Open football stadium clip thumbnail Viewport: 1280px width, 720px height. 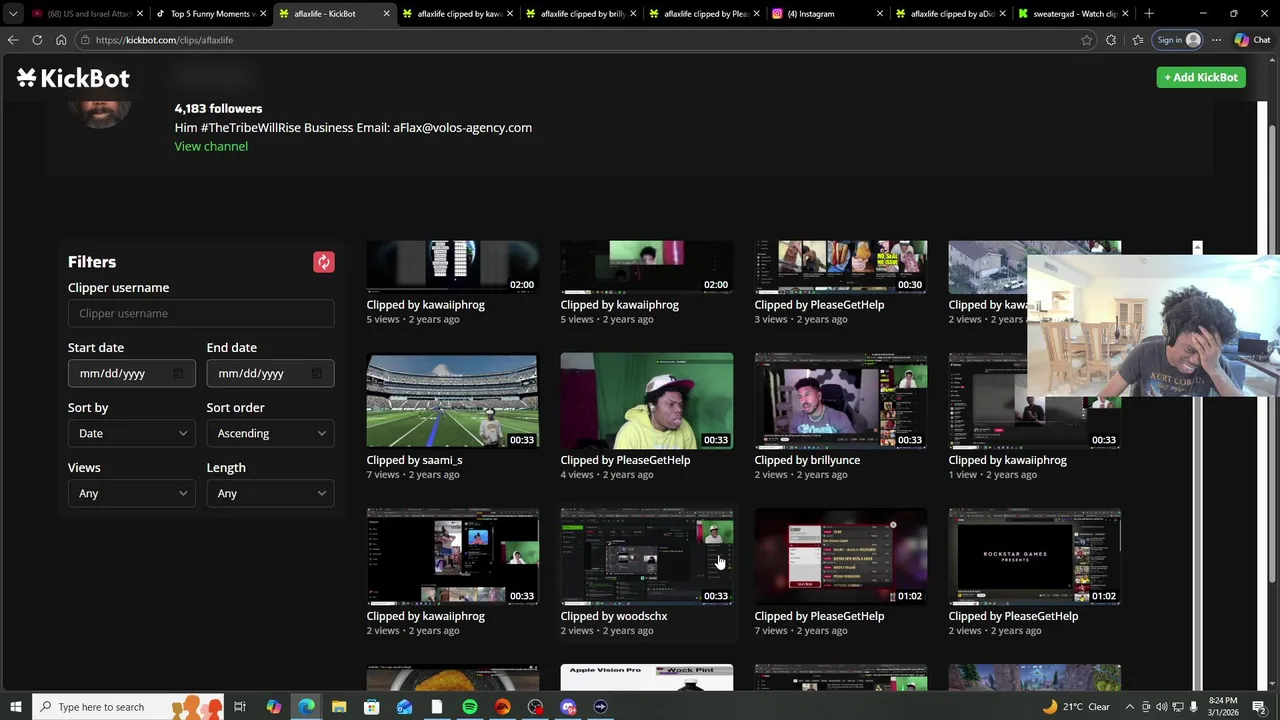452,400
